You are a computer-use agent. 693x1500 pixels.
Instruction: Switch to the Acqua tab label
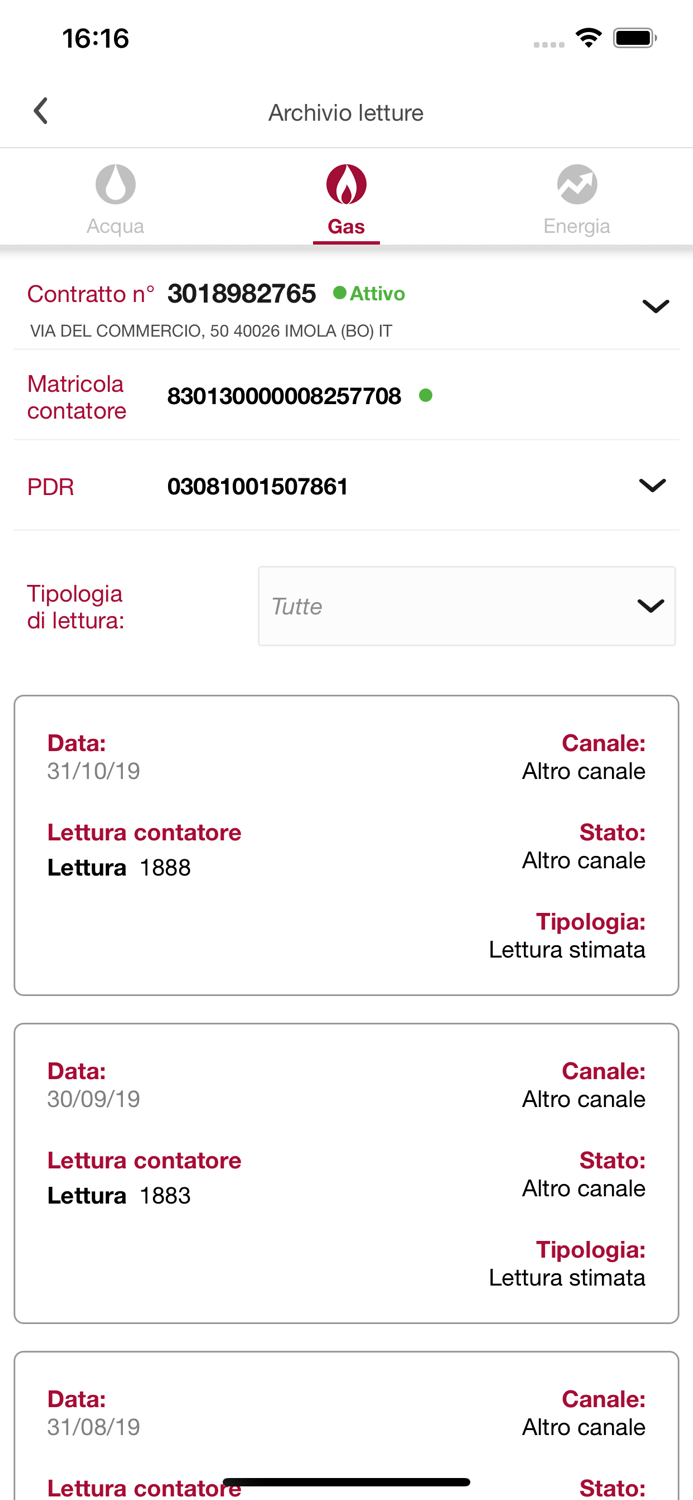(x=115, y=226)
